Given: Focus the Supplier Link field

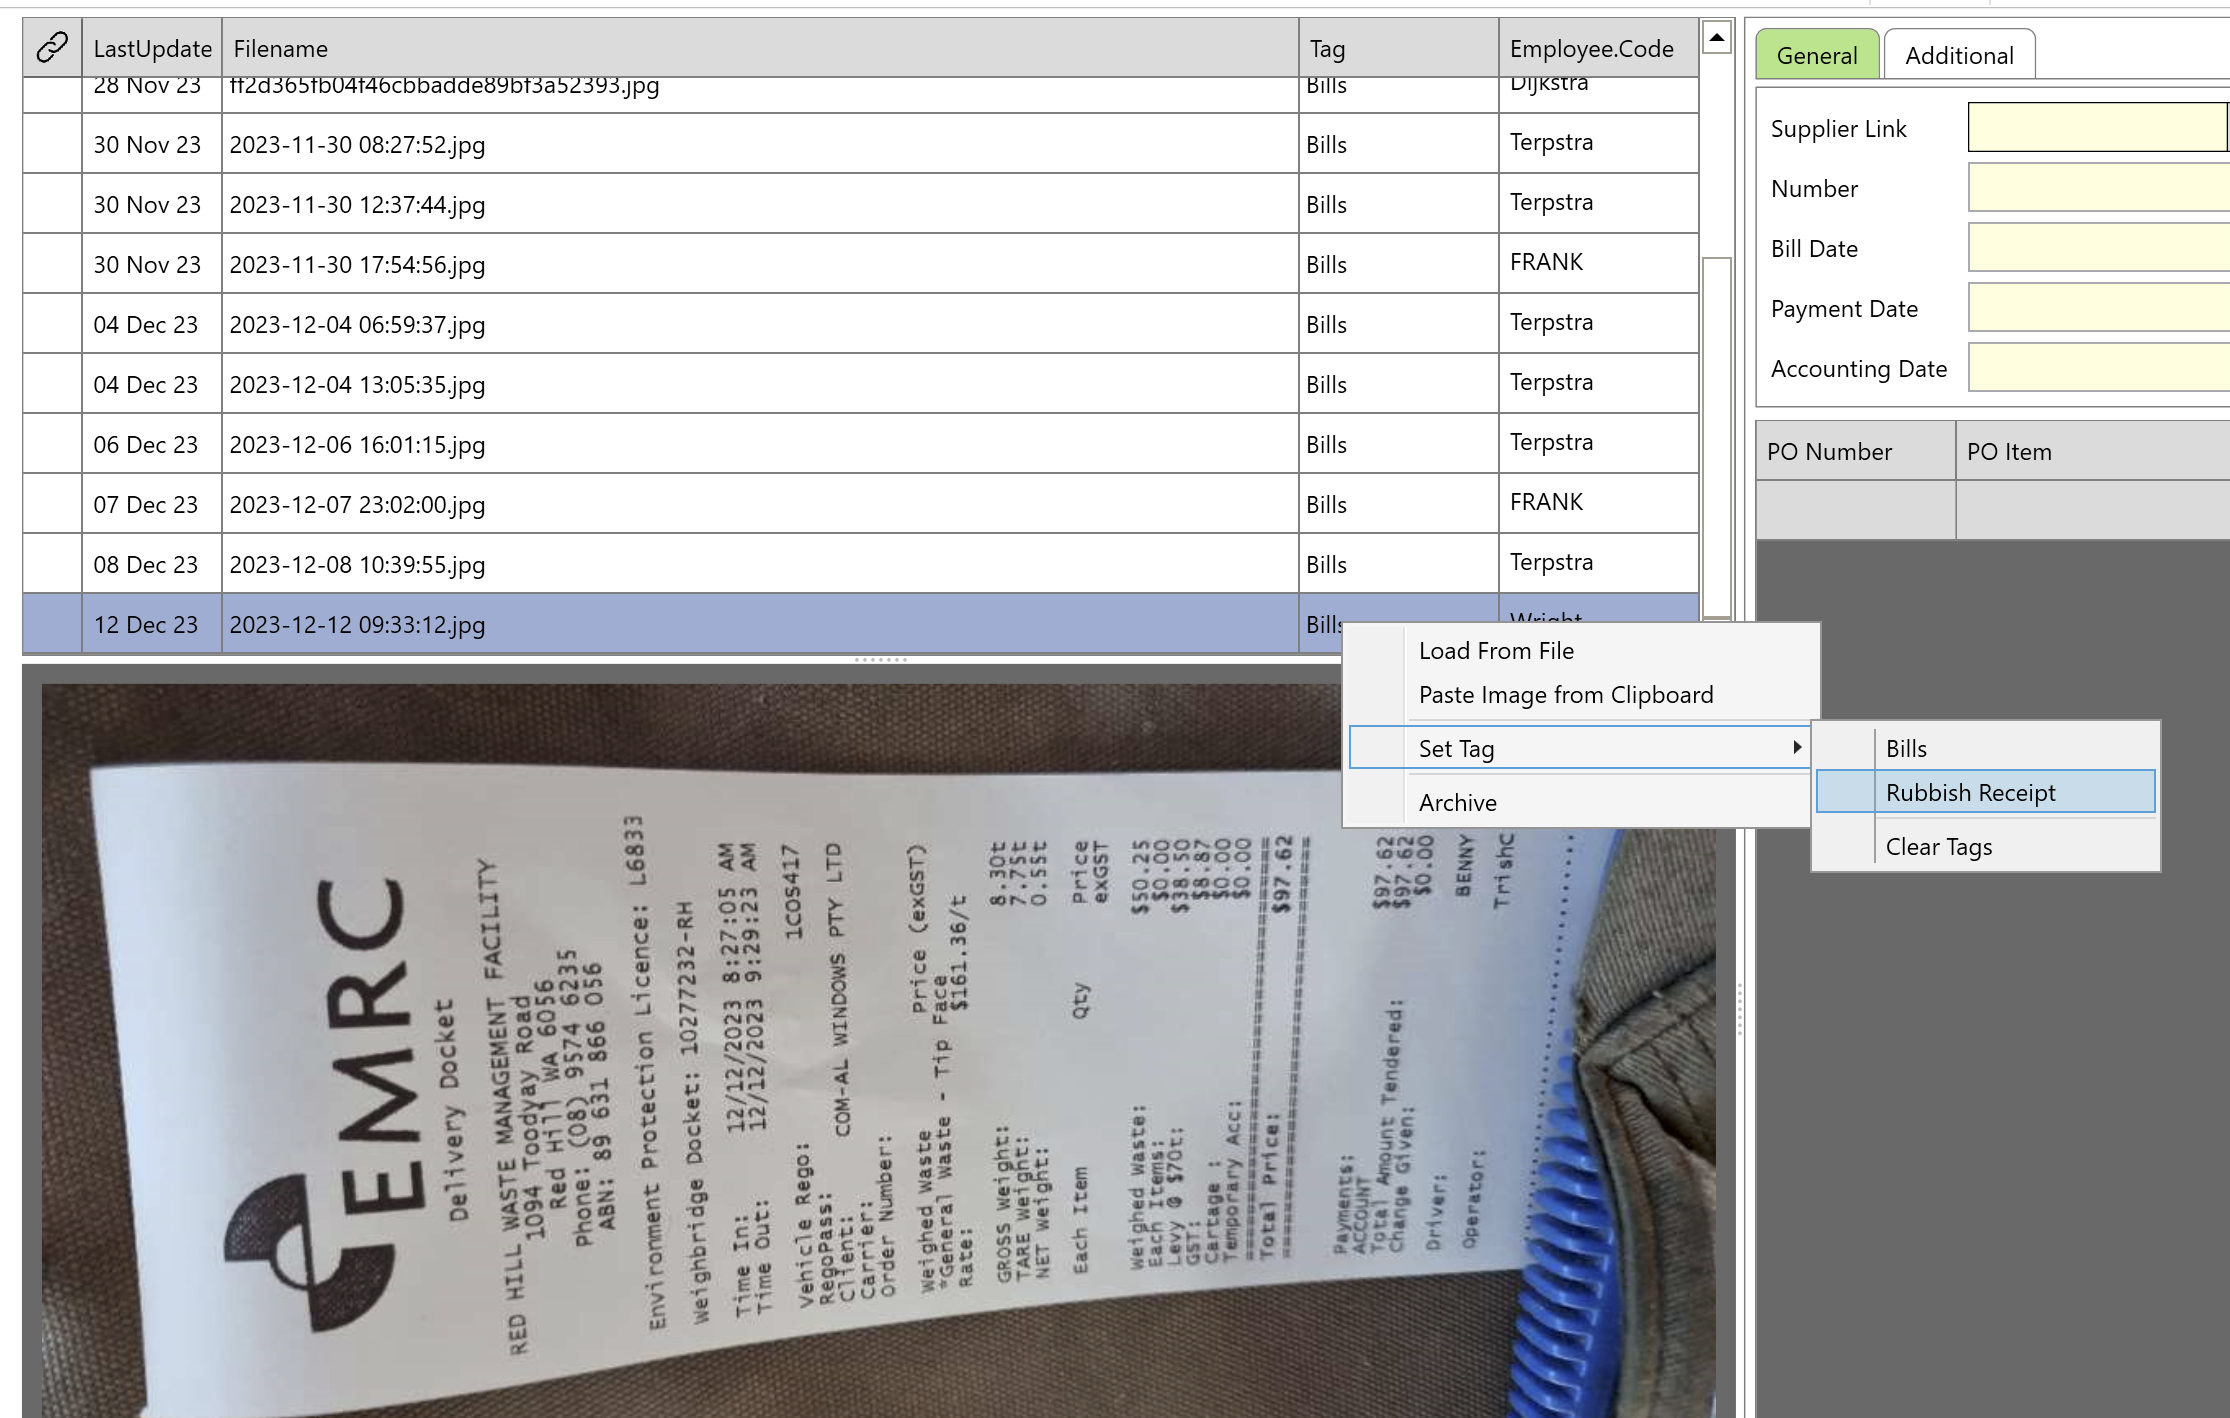Looking at the screenshot, I should coord(2097,127).
